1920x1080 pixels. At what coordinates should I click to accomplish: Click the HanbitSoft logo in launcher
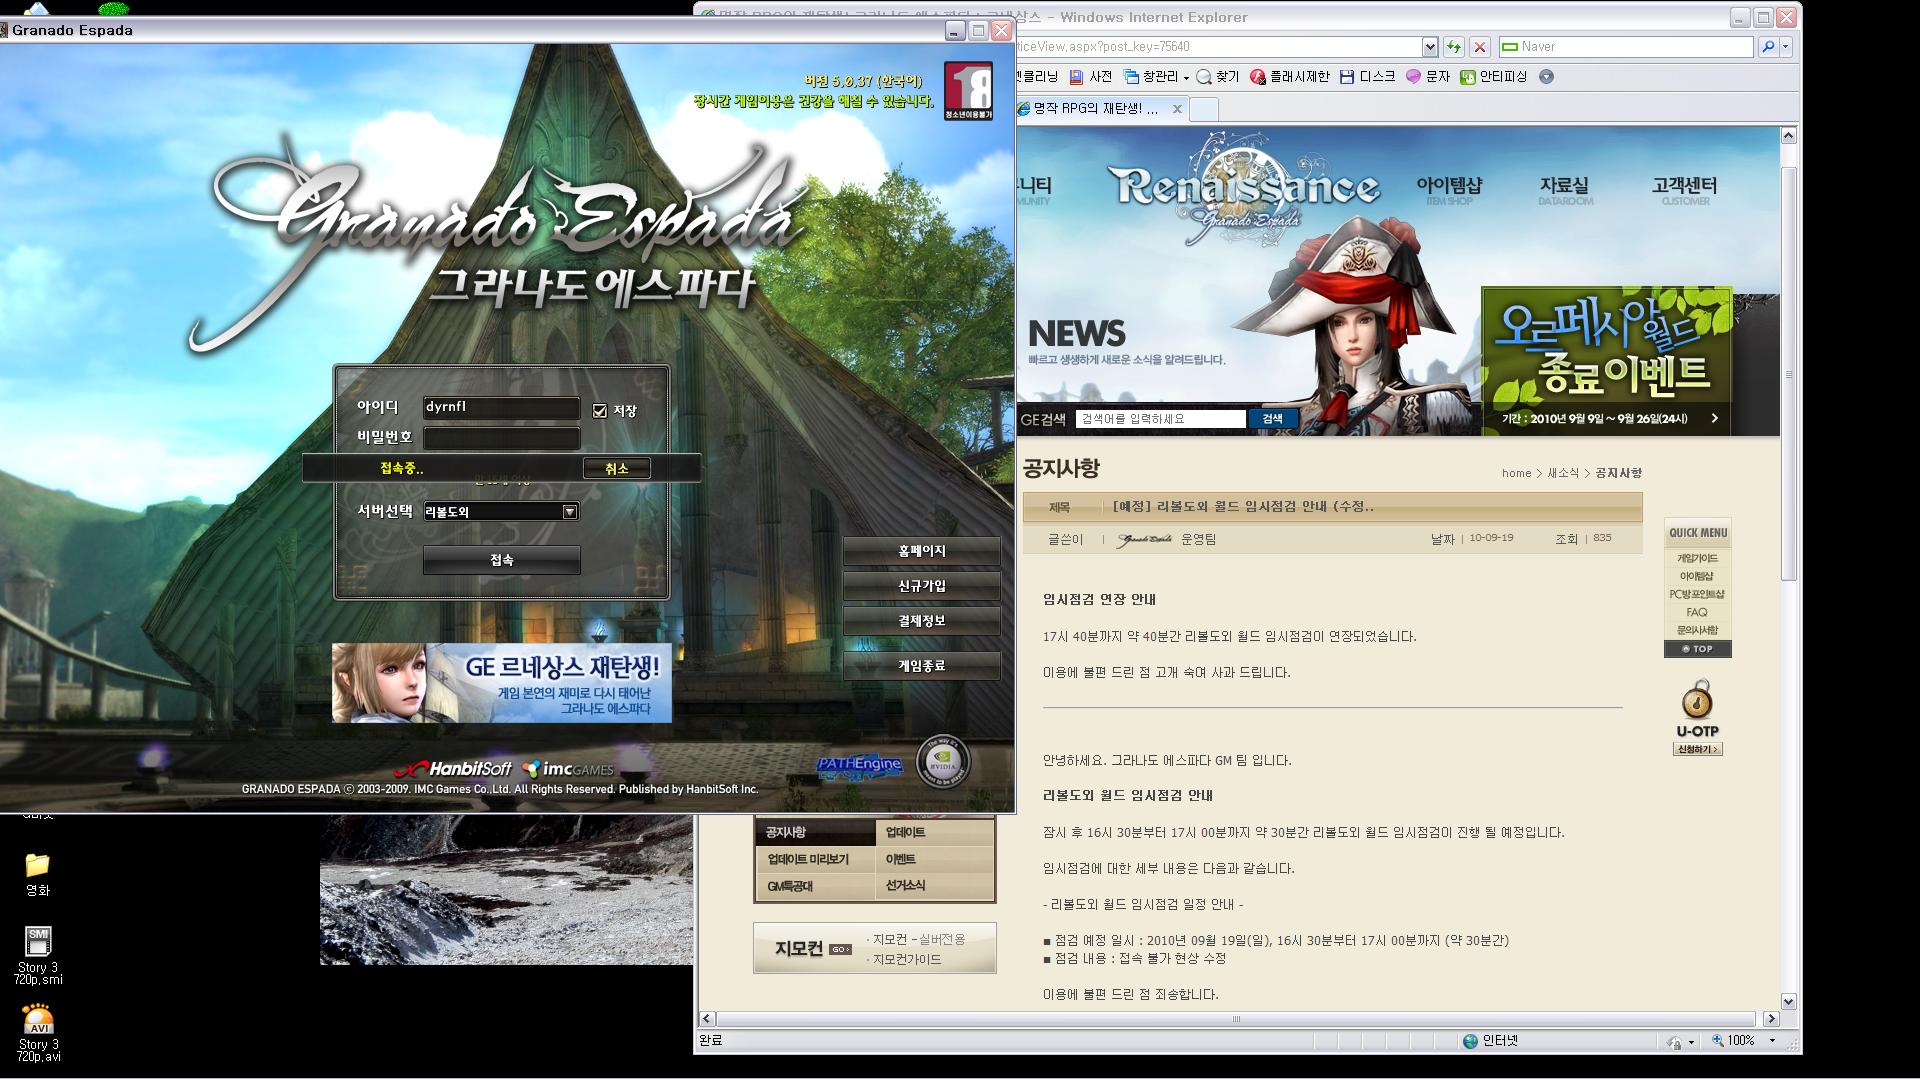(x=453, y=769)
